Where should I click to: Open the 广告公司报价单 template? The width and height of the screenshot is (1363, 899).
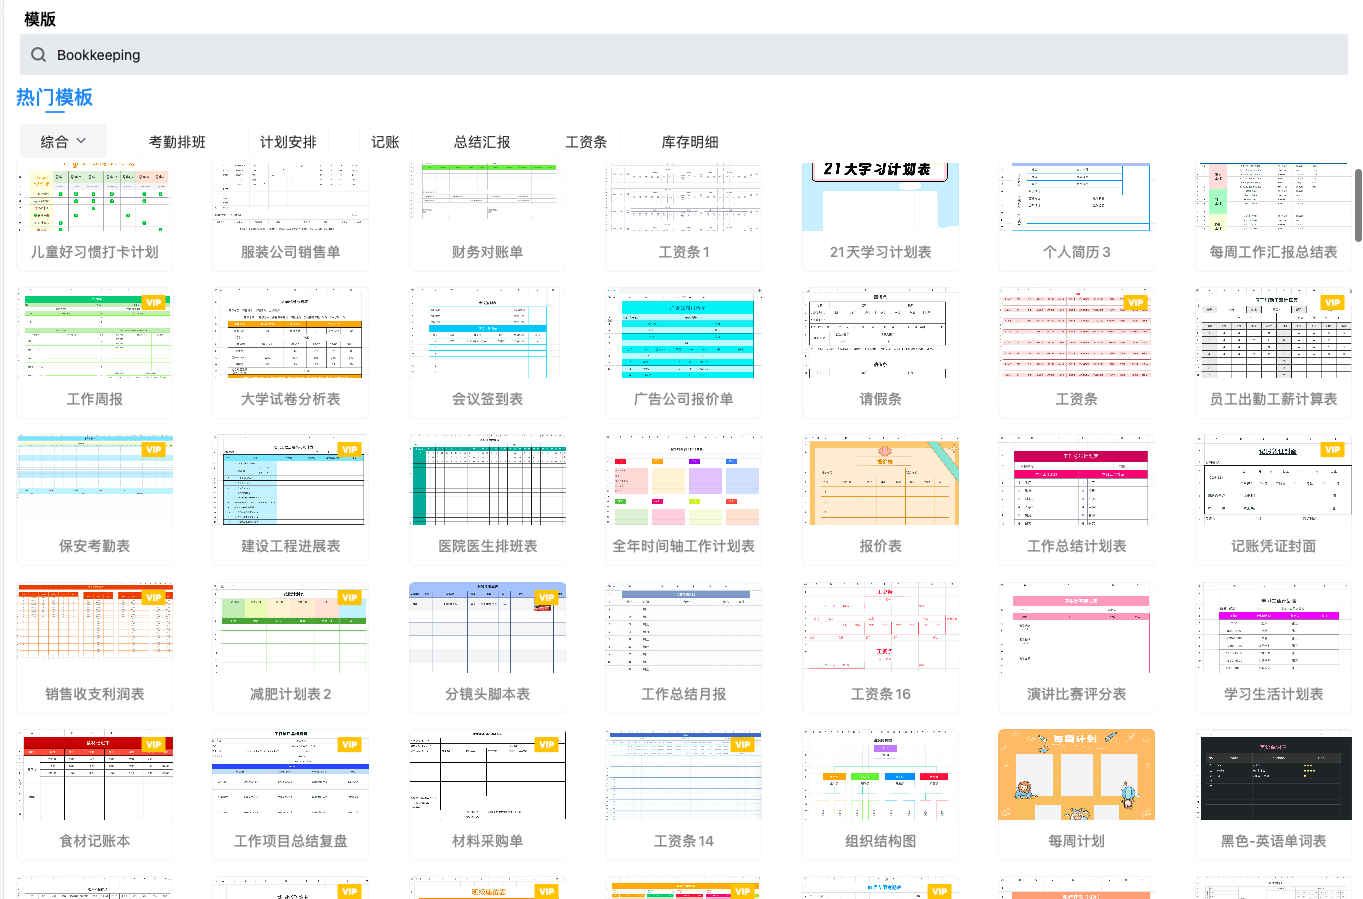tap(683, 352)
